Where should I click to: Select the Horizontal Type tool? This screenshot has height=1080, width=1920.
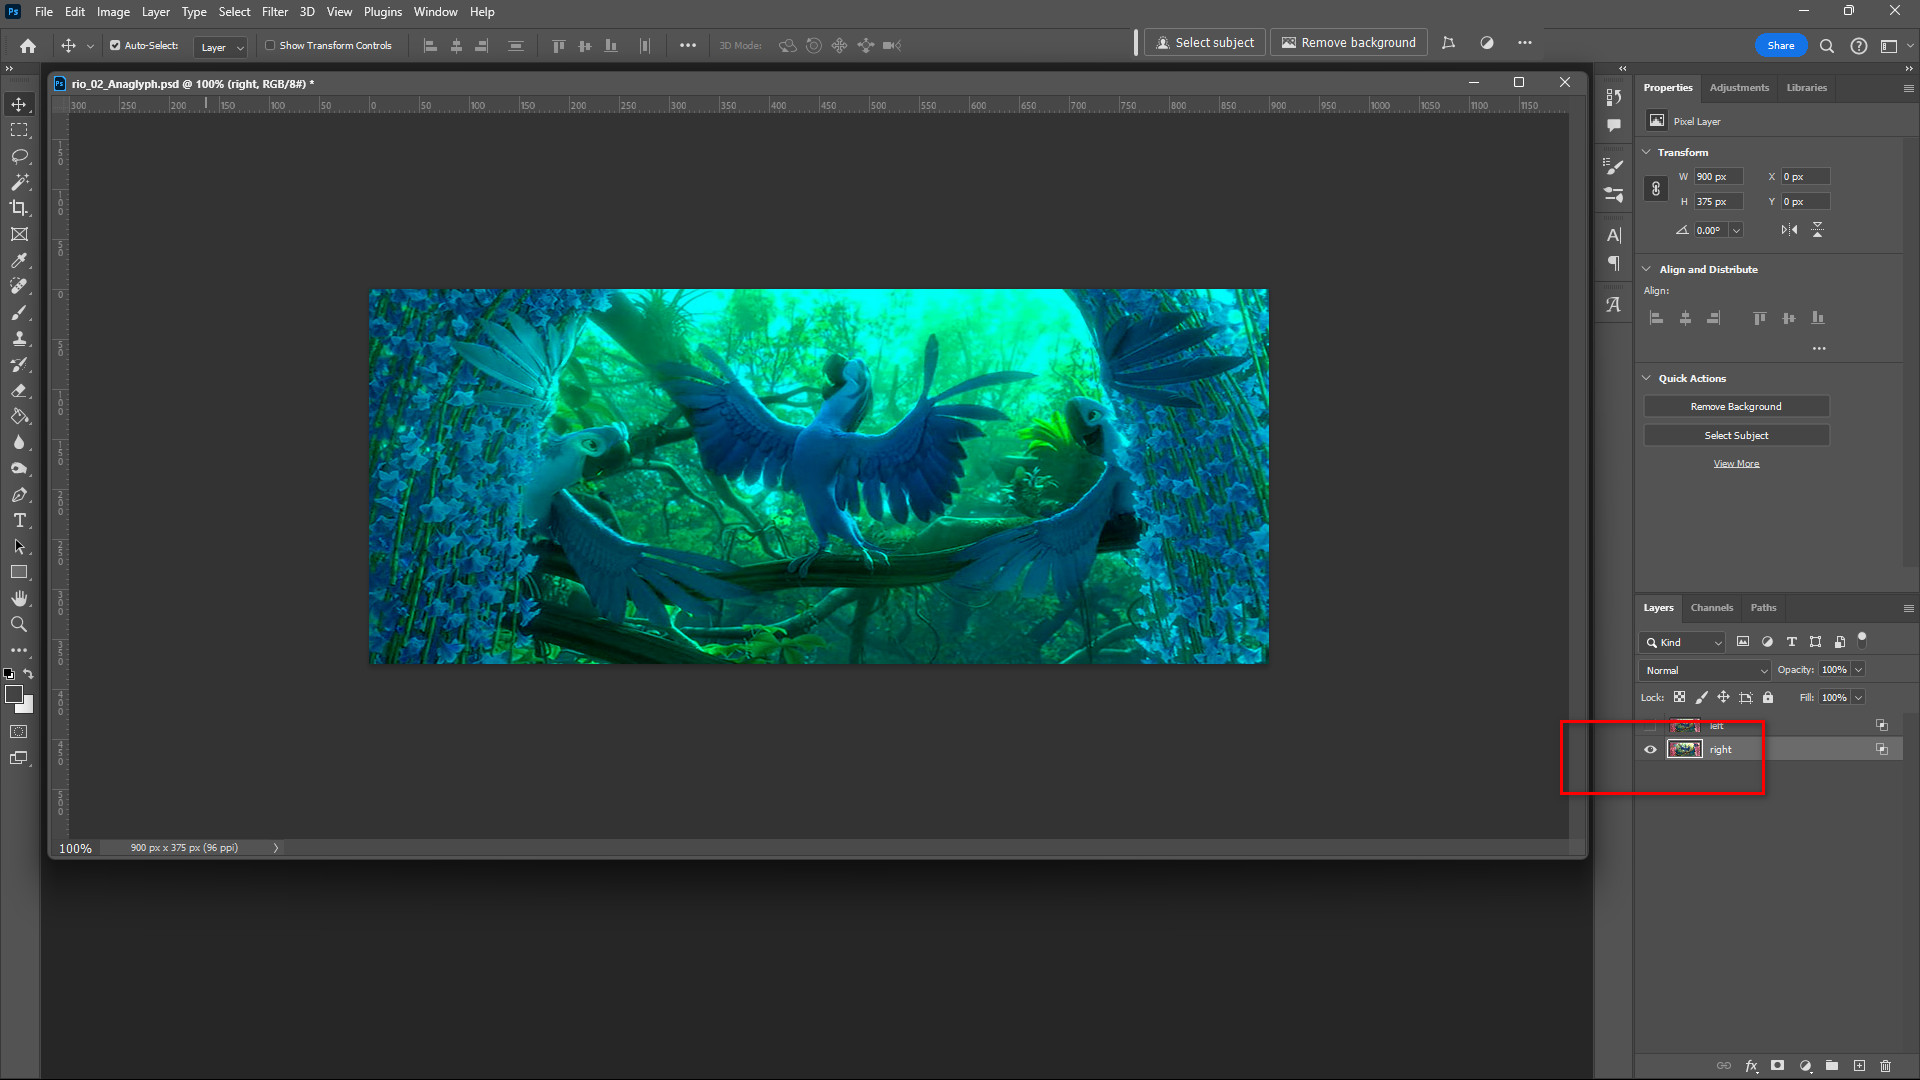pyautogui.click(x=19, y=520)
